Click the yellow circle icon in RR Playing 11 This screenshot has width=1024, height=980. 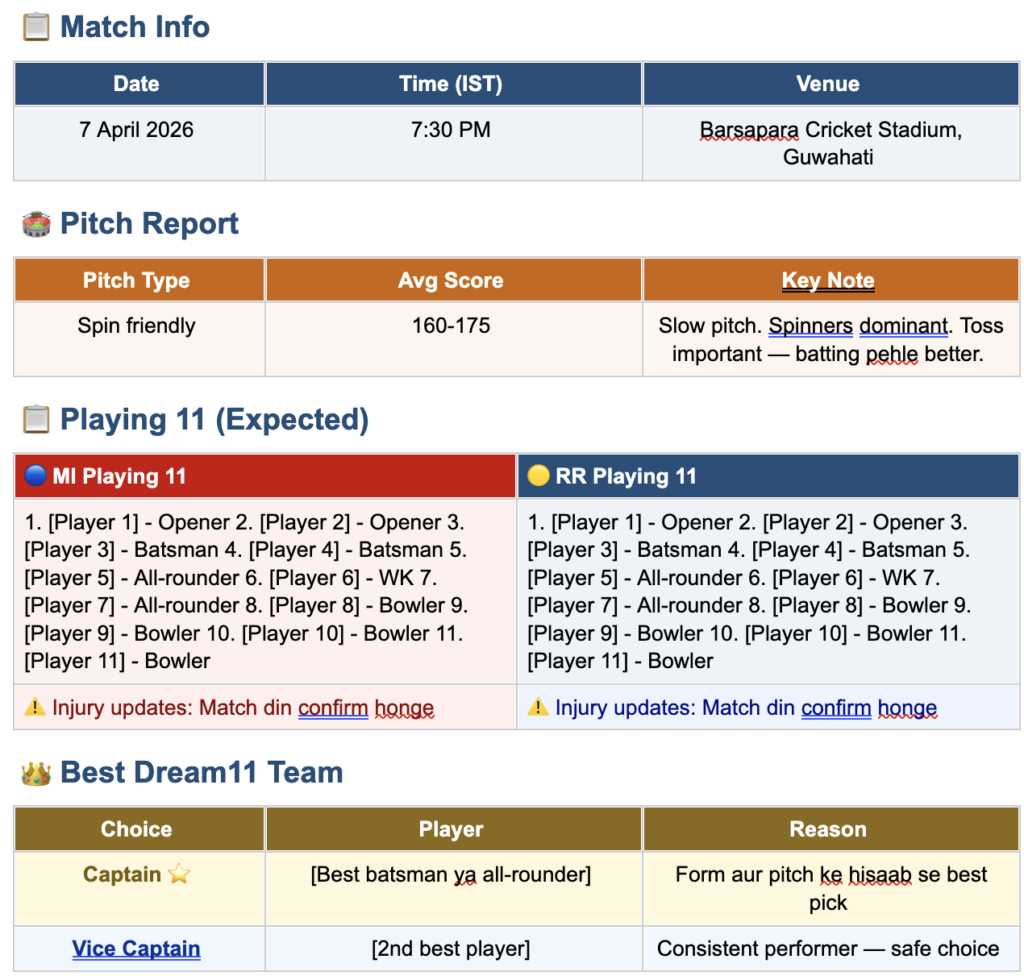click(538, 475)
